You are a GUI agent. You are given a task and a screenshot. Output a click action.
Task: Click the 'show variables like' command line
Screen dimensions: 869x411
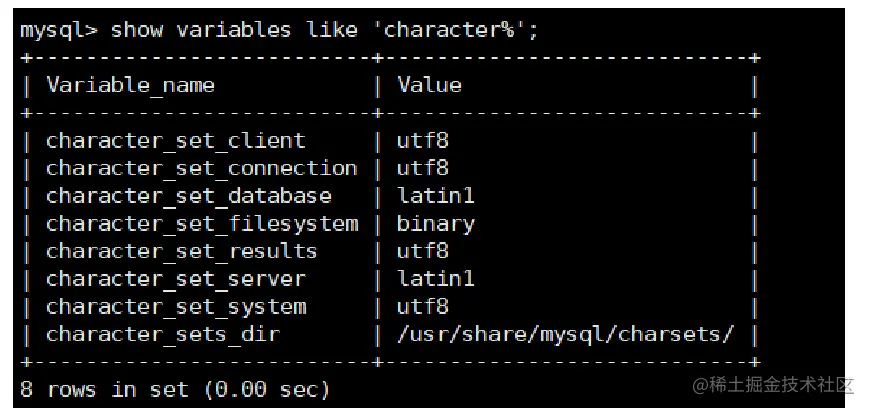(x=279, y=30)
